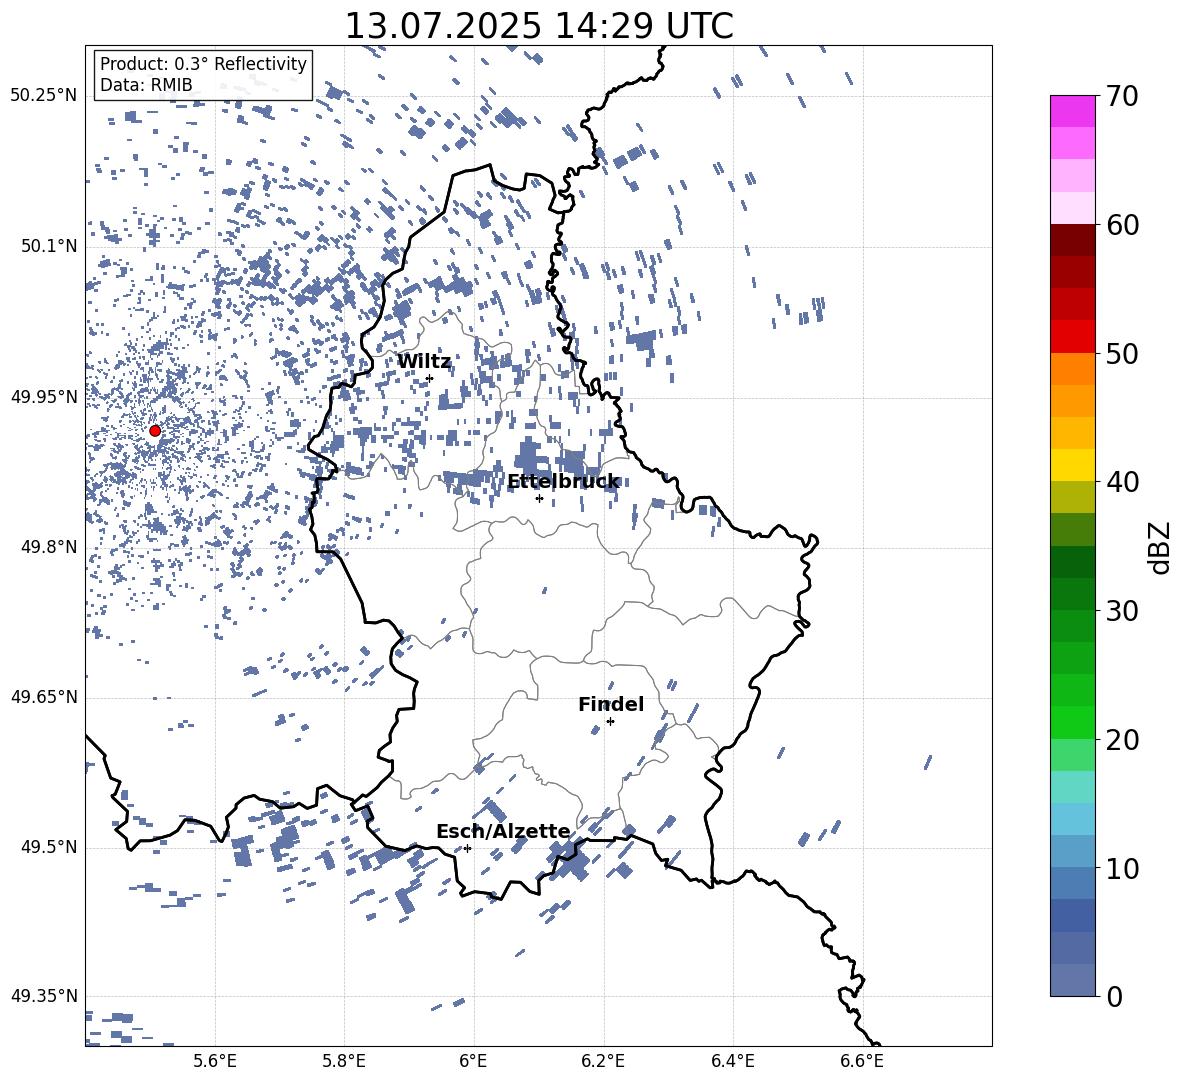Click the Esch/Alzette city label
1184x1081 pixels.
[x=503, y=831]
